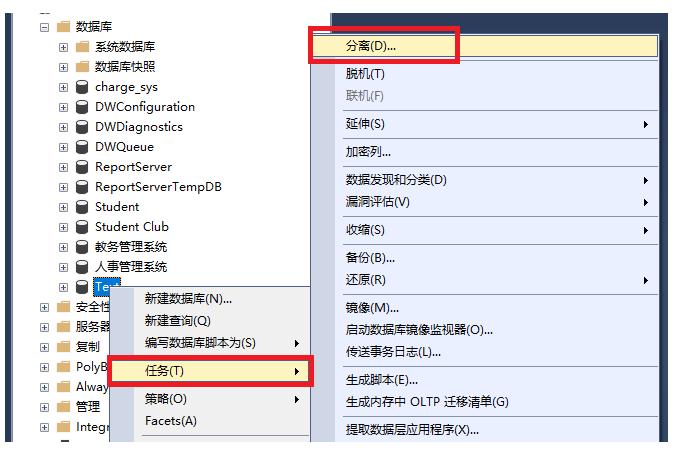Collapse the 数据库 tree node

(x=44, y=27)
